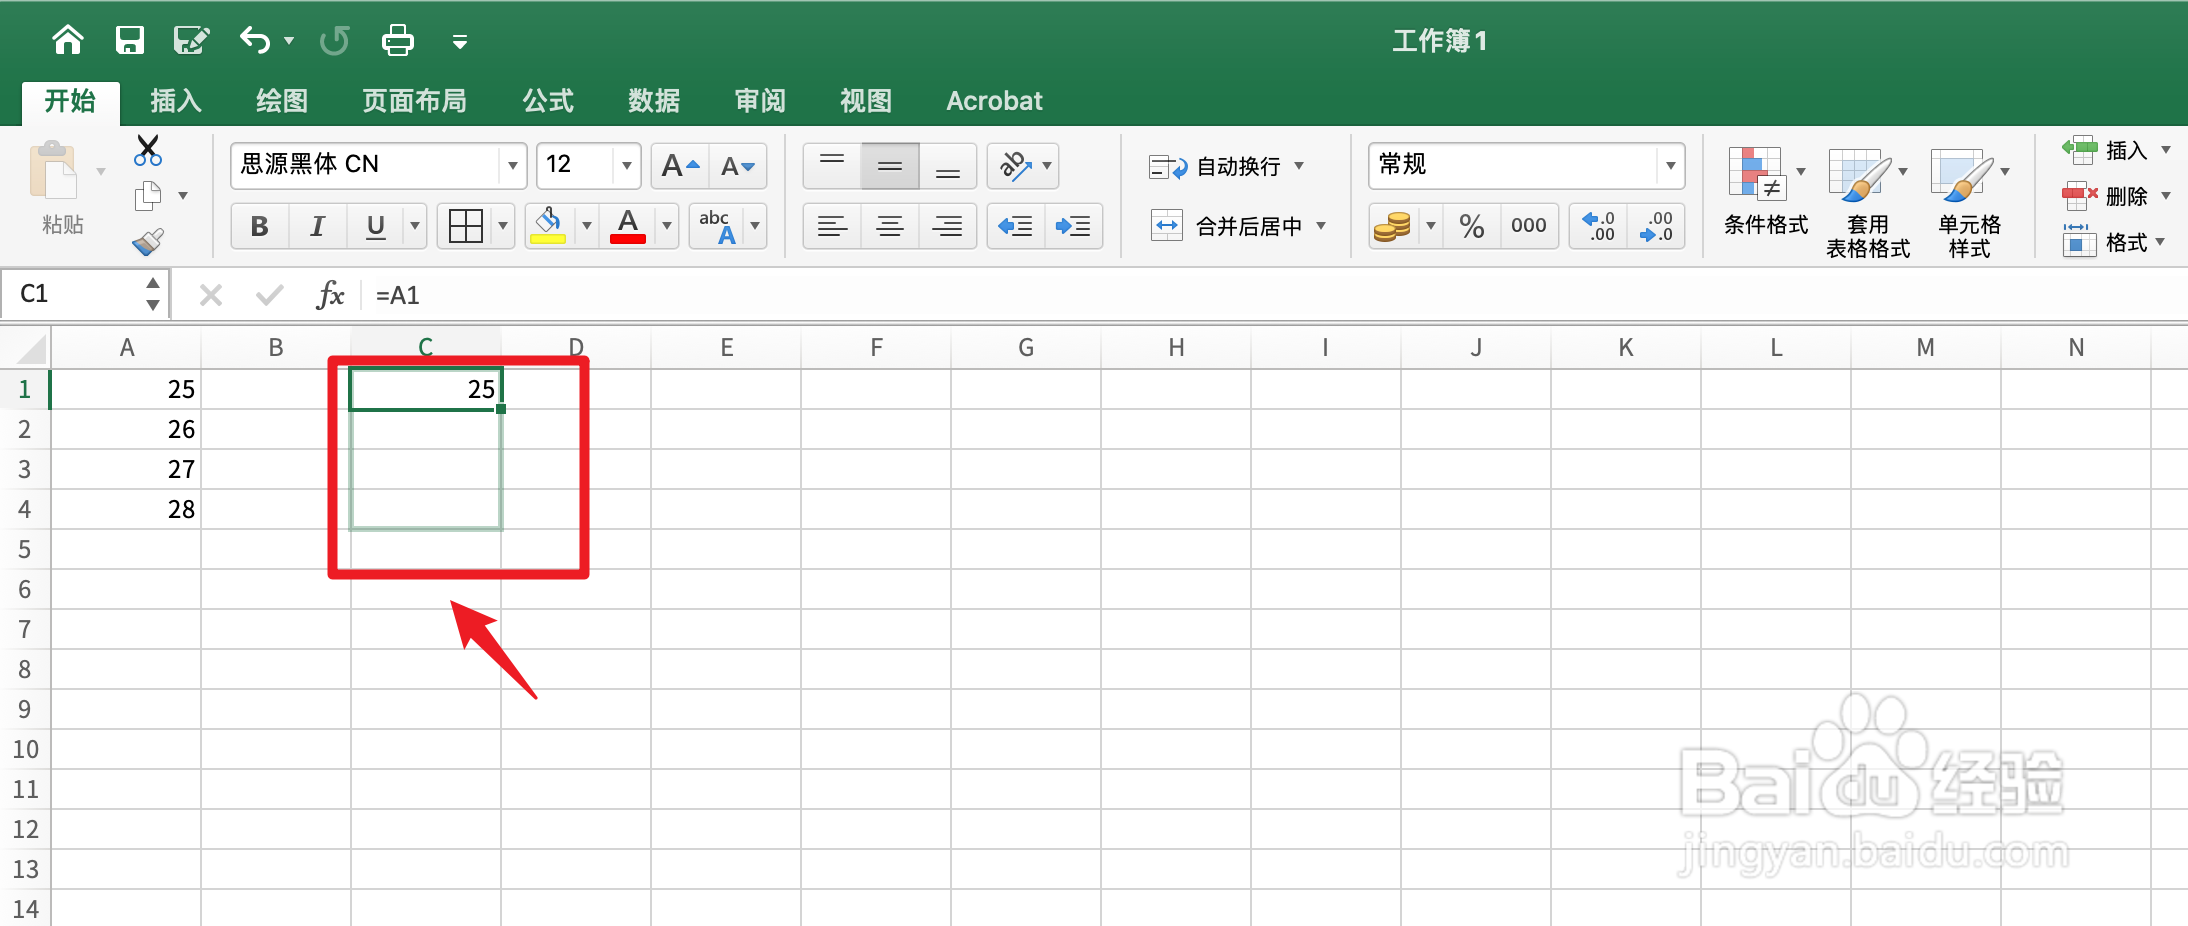The height and width of the screenshot is (926, 2188).
Task: Open the 格式 cells menu
Action: tap(2115, 242)
